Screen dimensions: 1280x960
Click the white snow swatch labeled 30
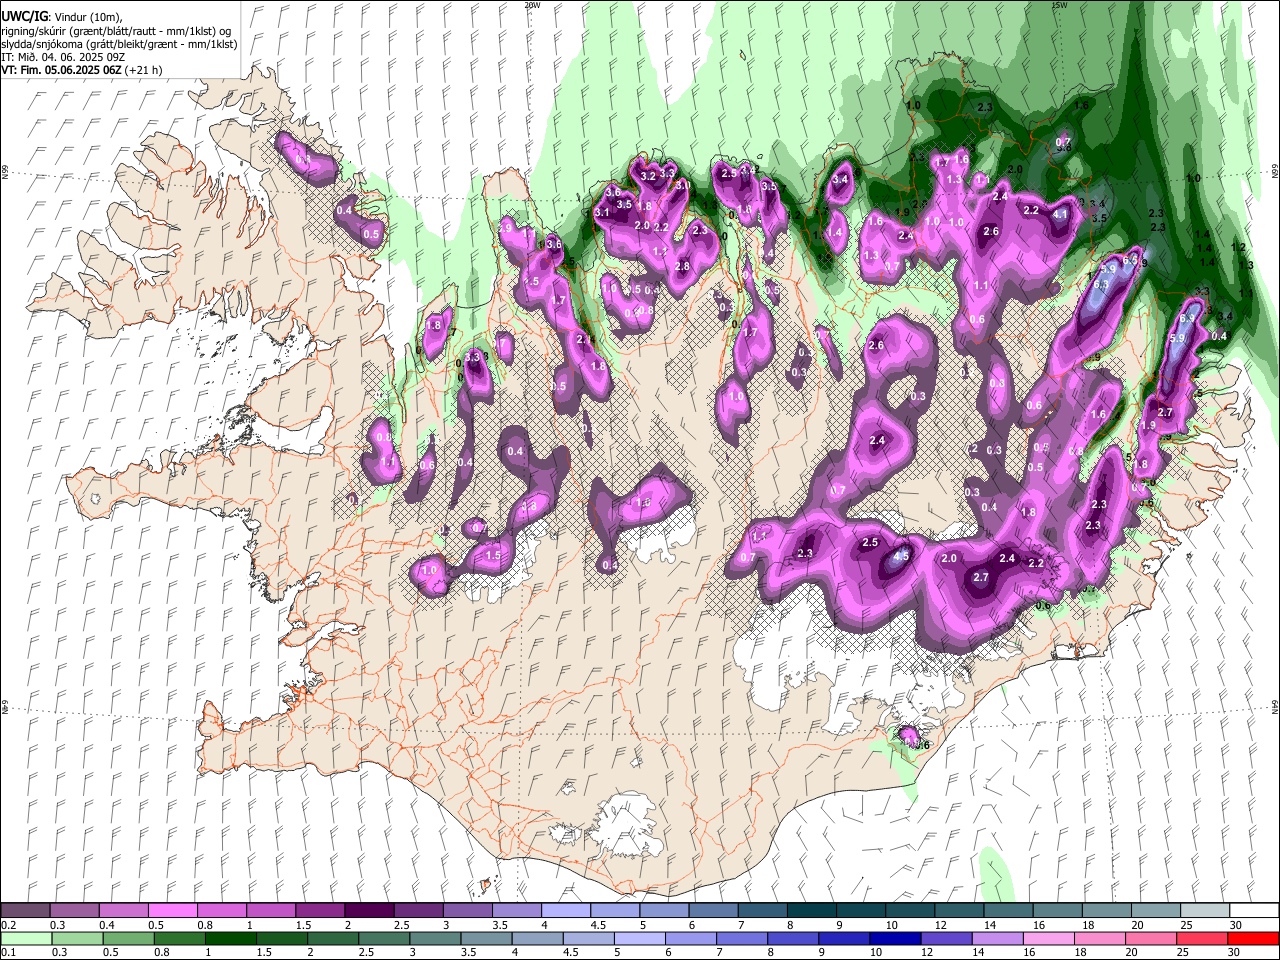[x=1254, y=911]
